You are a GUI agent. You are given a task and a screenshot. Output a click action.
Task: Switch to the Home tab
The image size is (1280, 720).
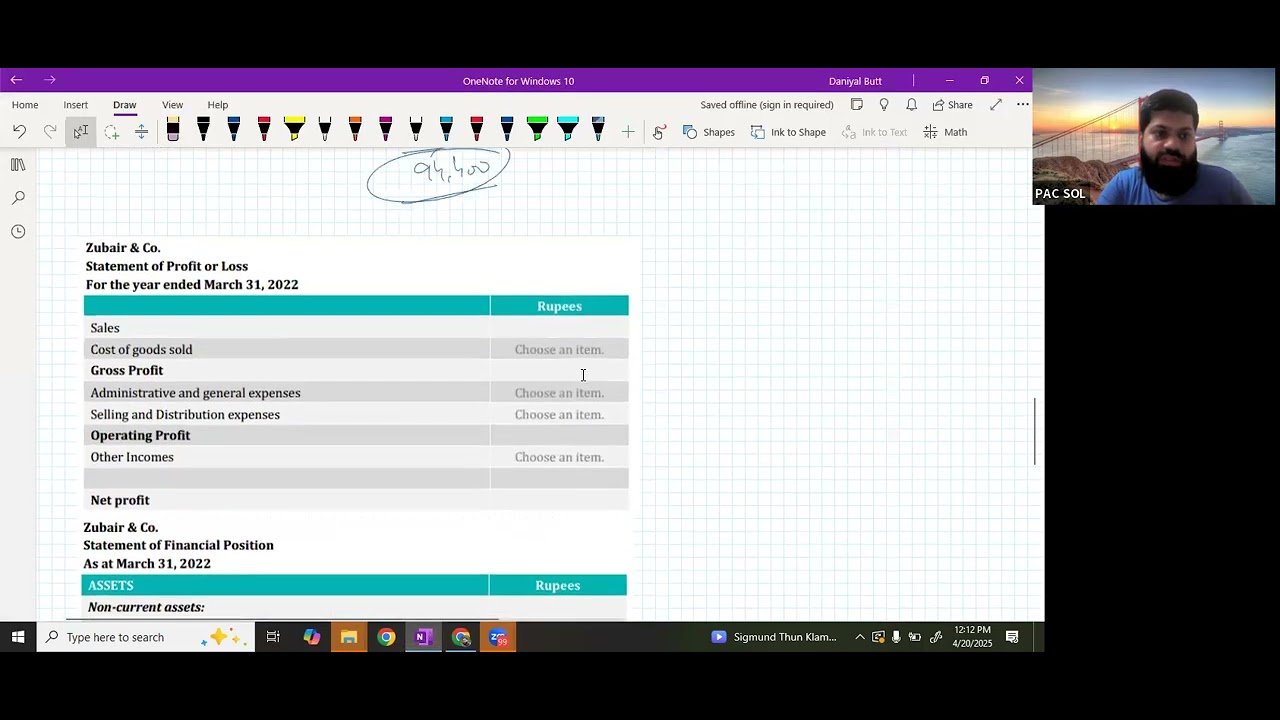pos(25,105)
